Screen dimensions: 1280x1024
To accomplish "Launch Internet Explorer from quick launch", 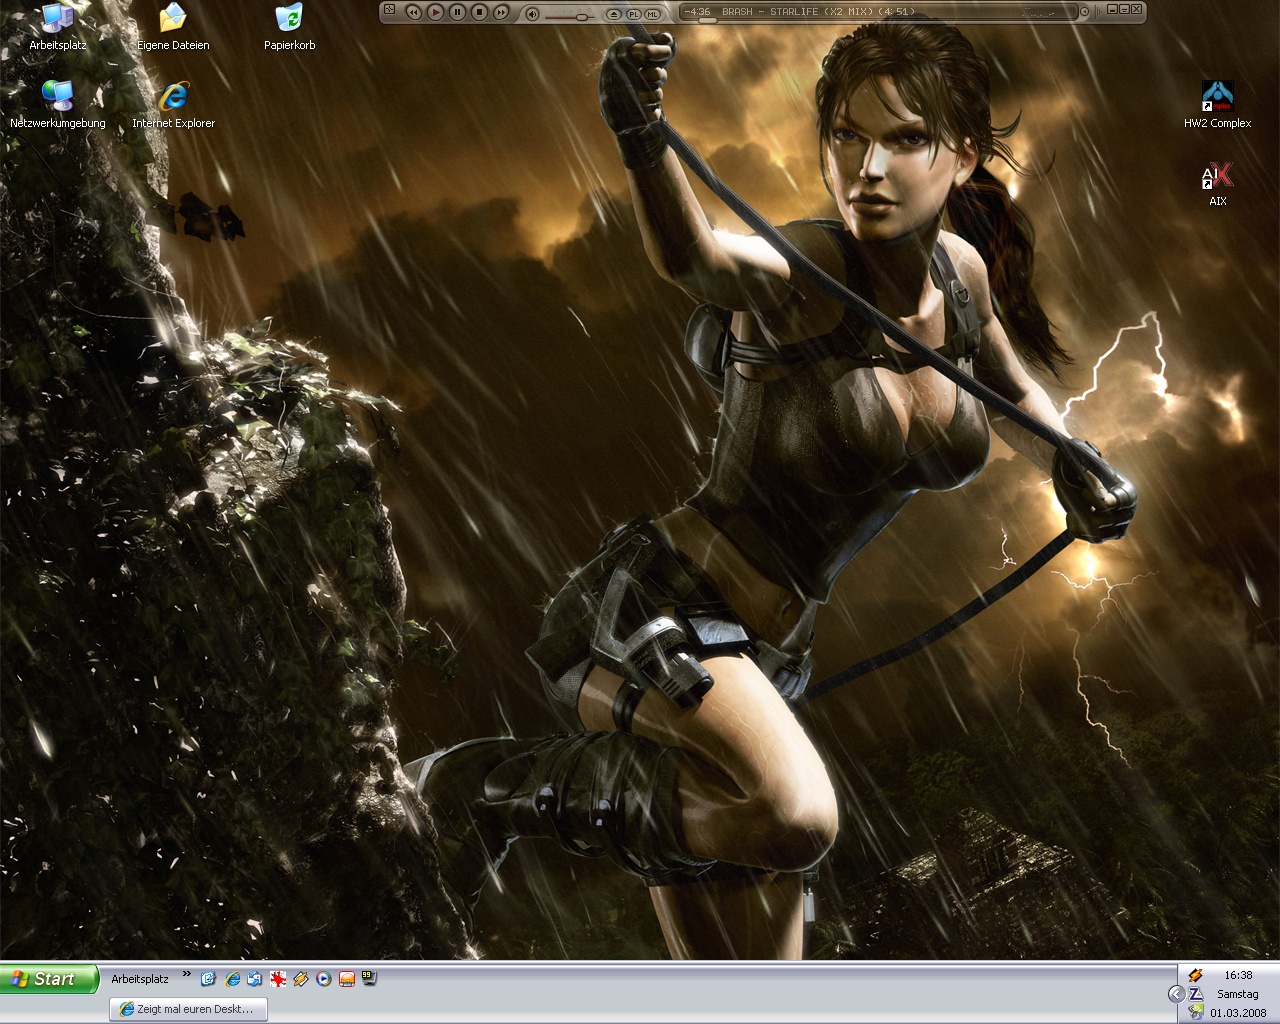I will [233, 979].
